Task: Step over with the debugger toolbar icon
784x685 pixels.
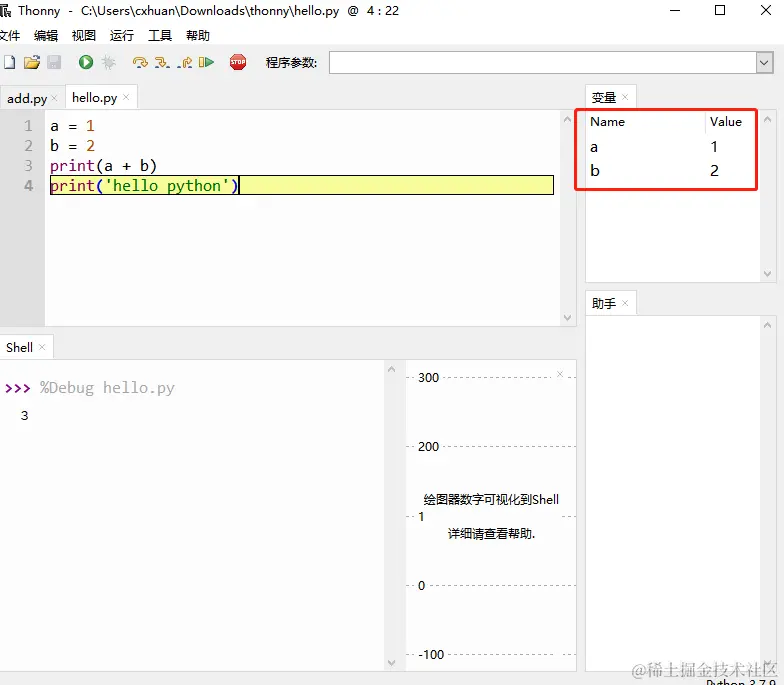Action: (140, 62)
